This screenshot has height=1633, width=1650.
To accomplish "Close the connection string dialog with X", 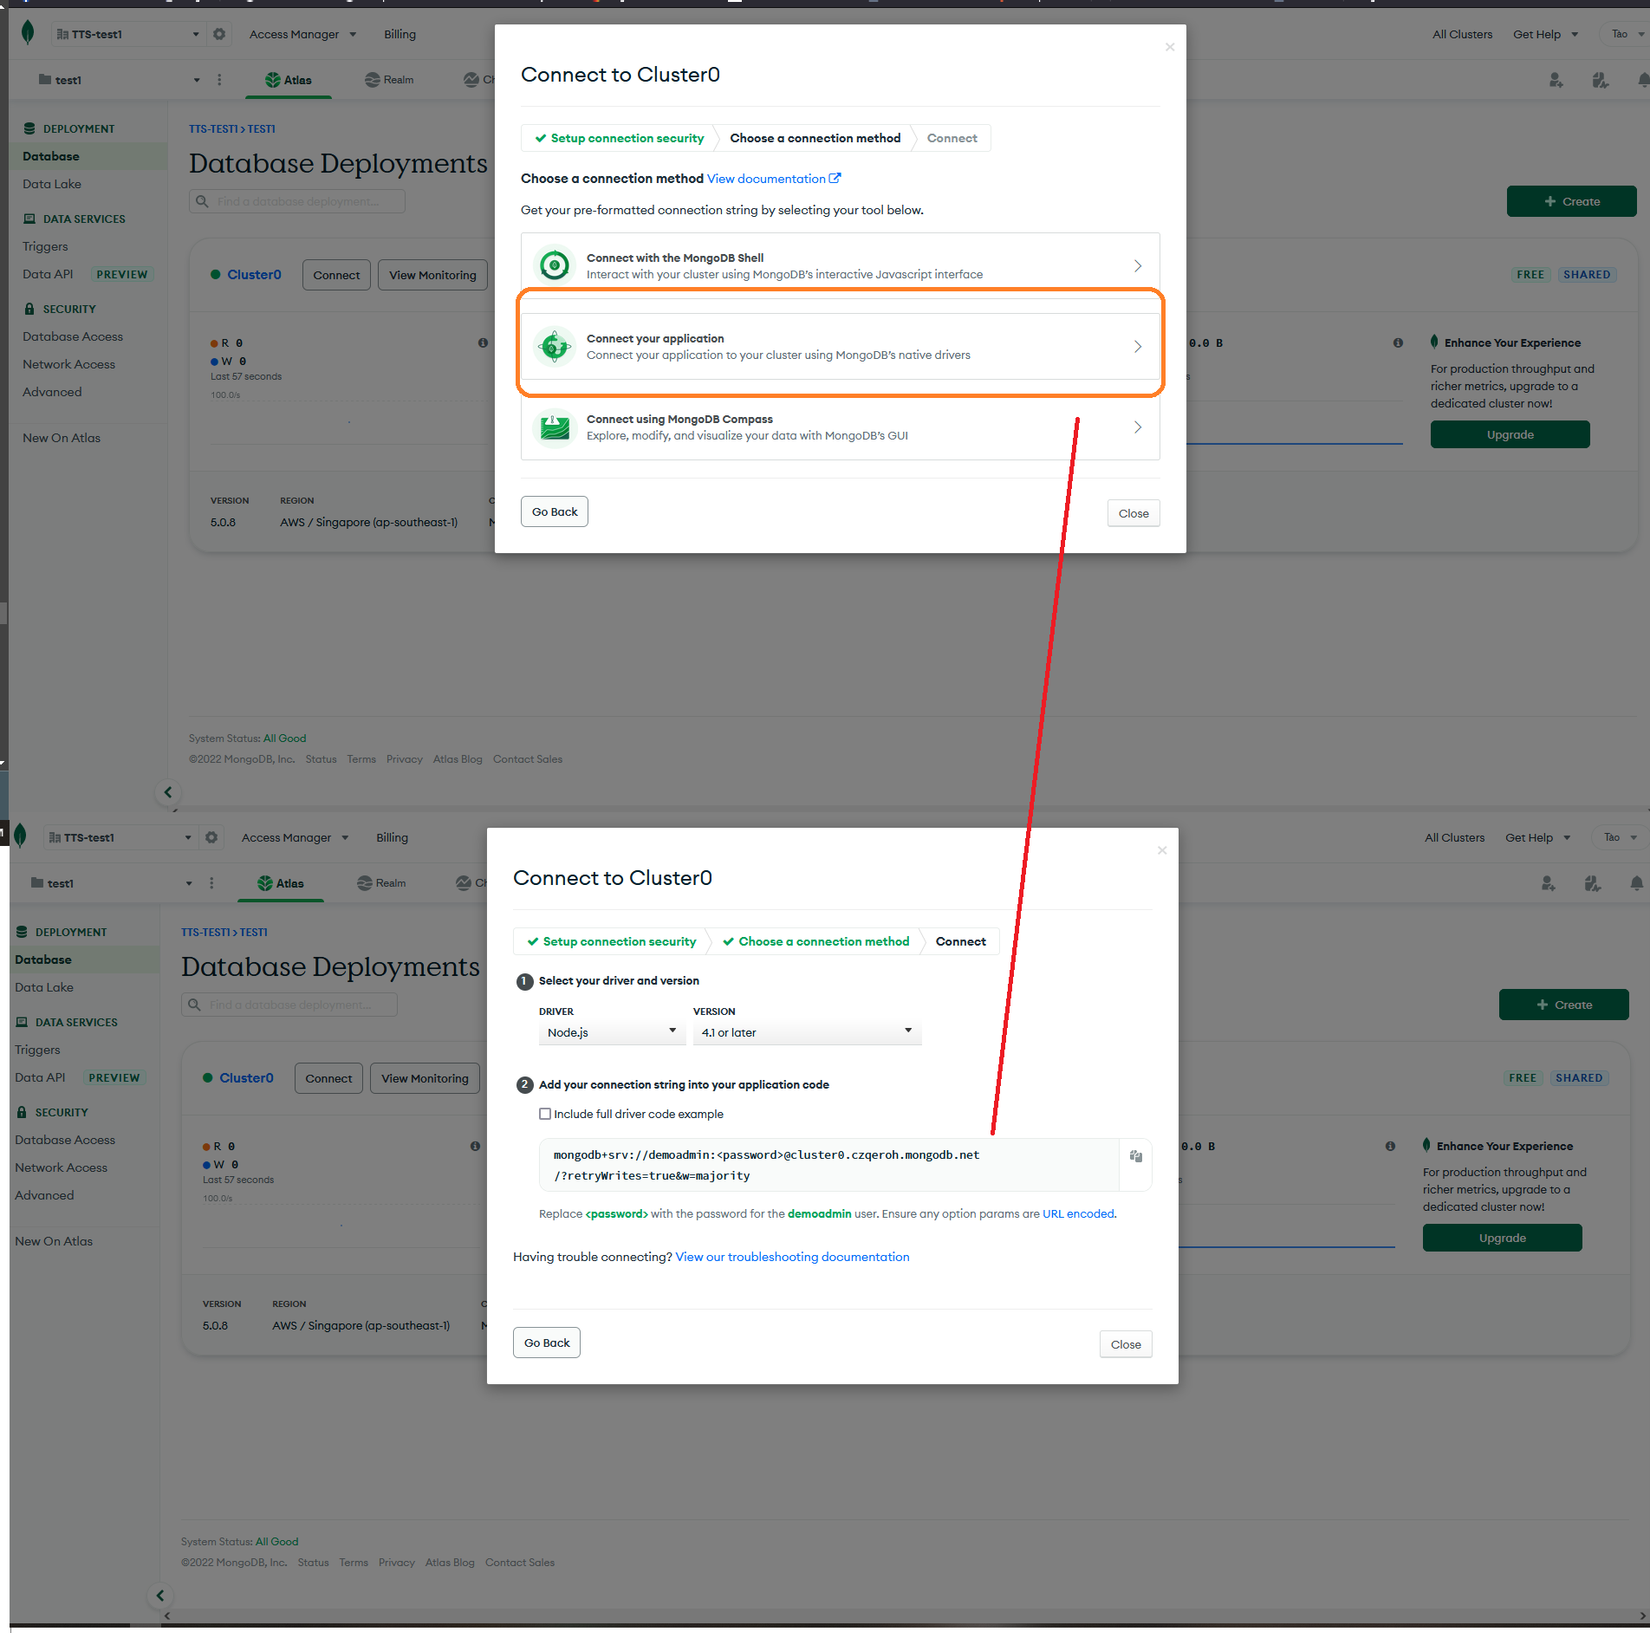I will pyautogui.click(x=1162, y=850).
